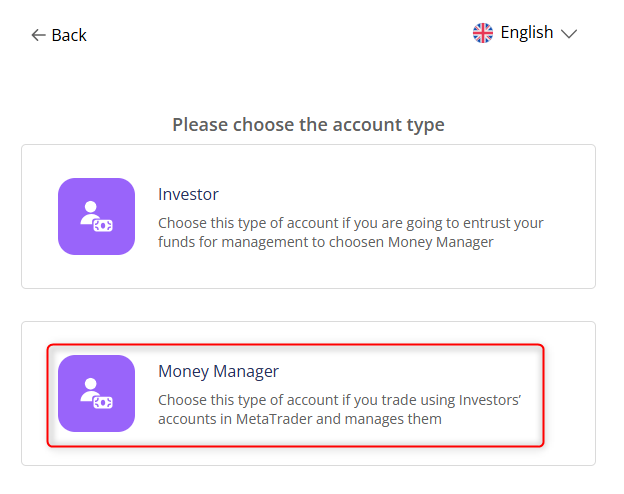Click the 'Please choose the account type' heading
The image size is (624, 494).
point(308,125)
